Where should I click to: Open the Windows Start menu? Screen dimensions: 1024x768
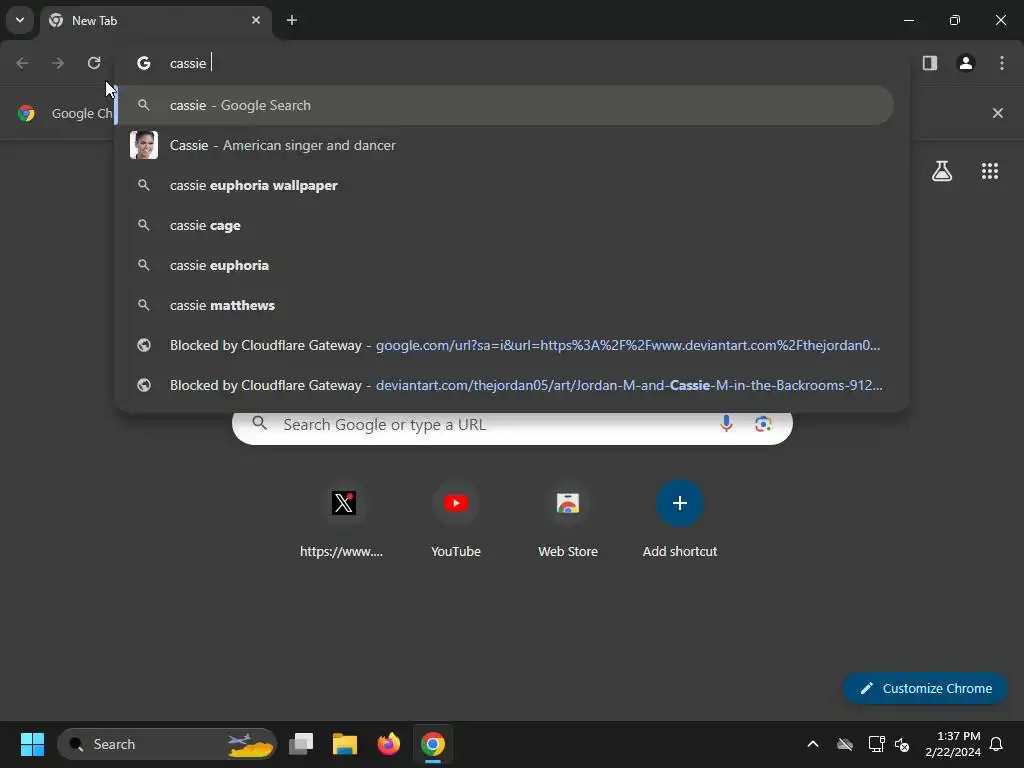32,744
